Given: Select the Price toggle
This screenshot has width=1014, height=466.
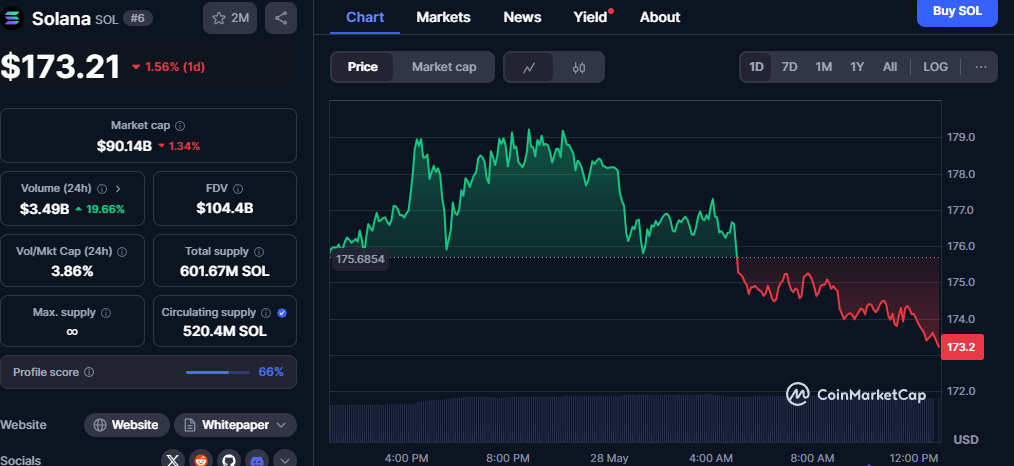Looking at the screenshot, I should (x=362, y=67).
